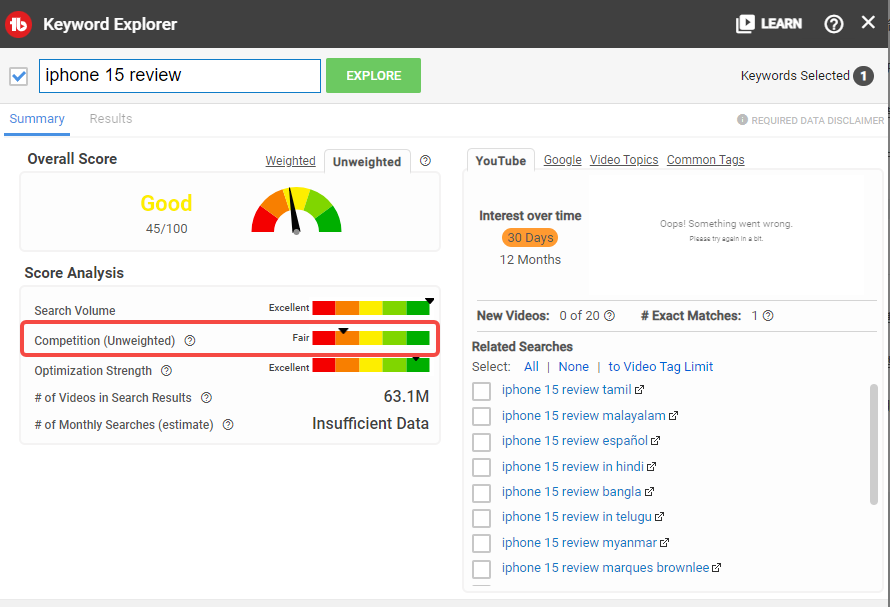Check the iphone 15 review español box
Screen dimensions: 890x607
(481, 442)
